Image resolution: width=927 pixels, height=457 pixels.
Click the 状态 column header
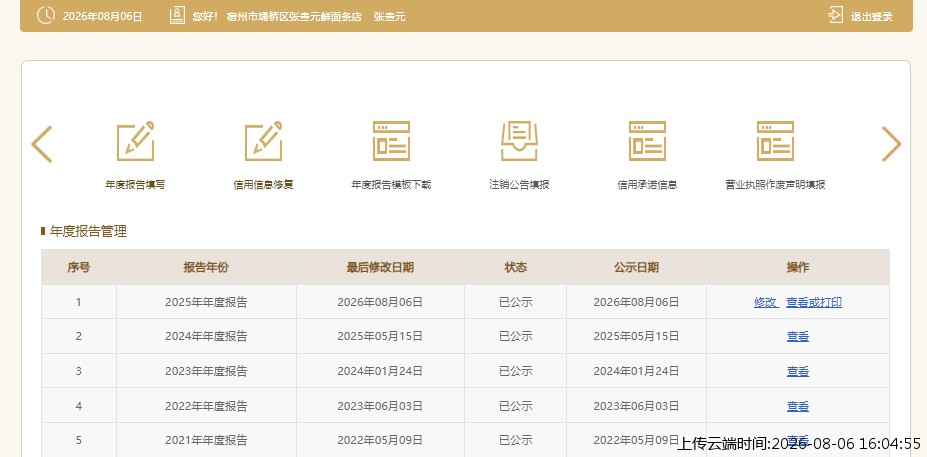(x=516, y=267)
